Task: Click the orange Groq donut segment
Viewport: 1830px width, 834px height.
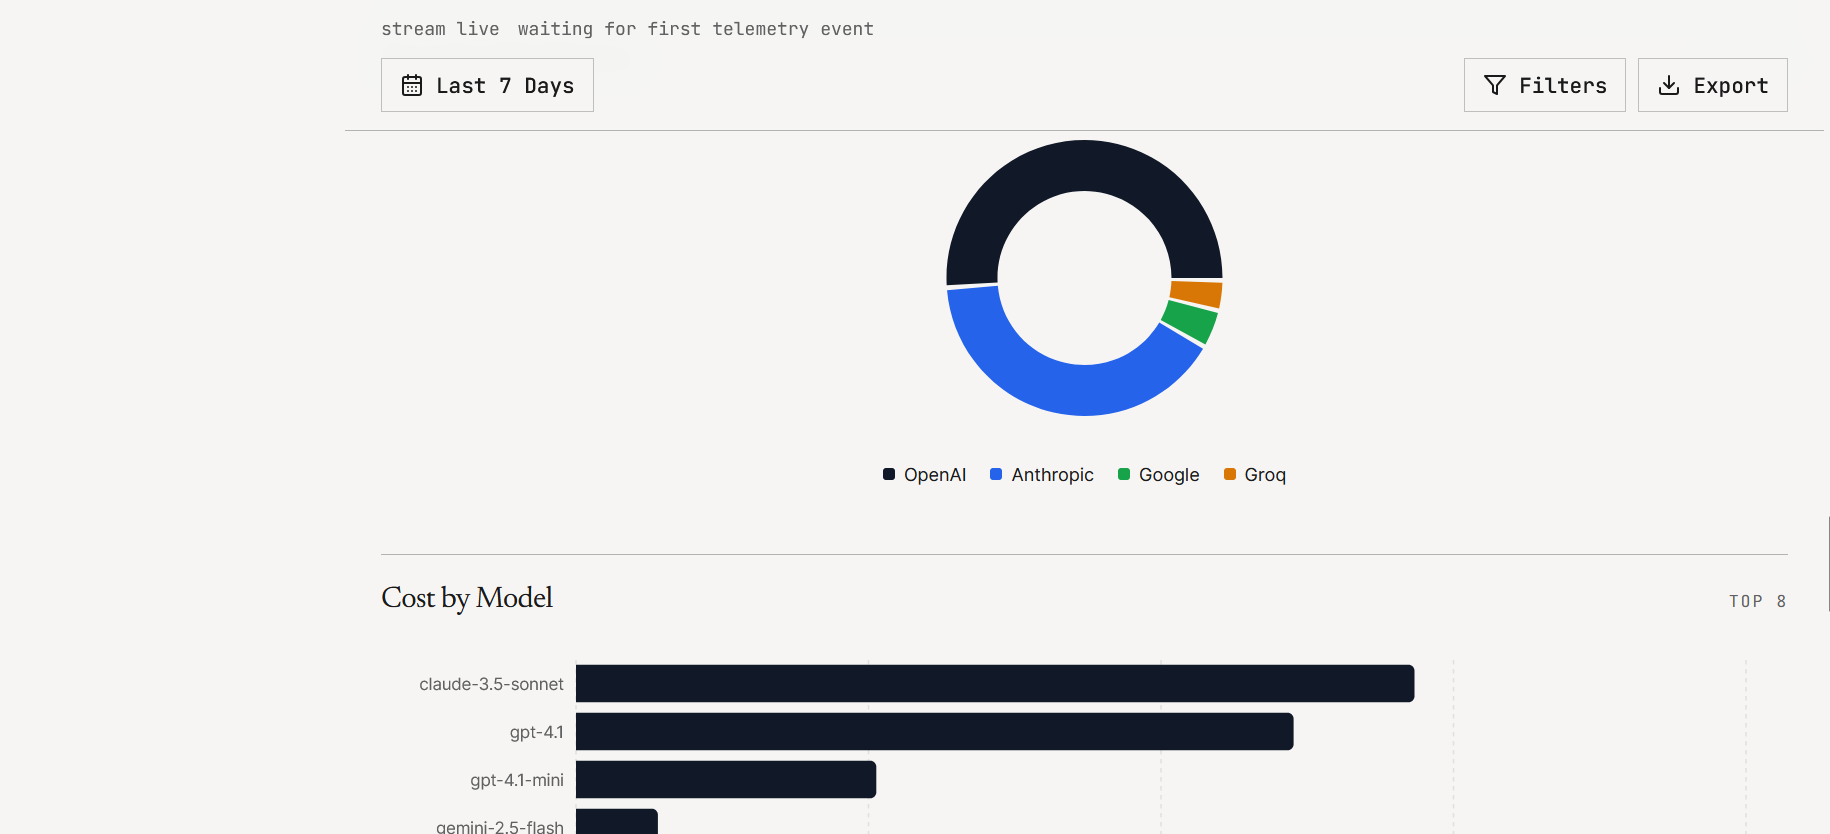Action: point(1196,294)
